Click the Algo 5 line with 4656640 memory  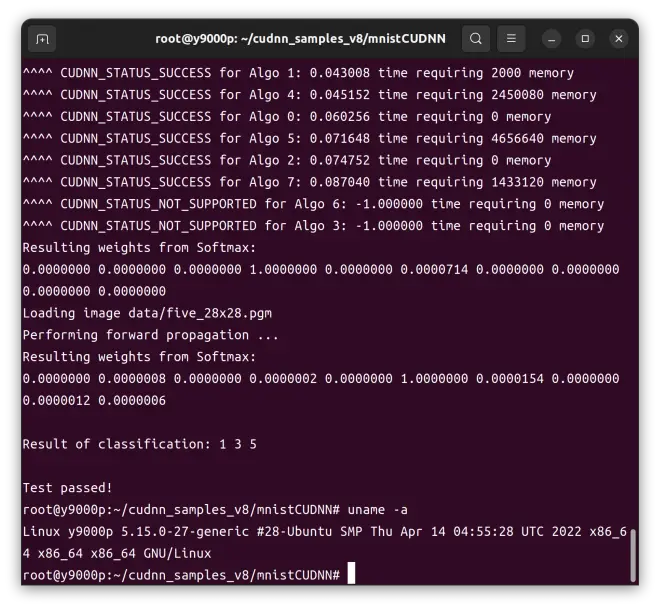(309, 138)
